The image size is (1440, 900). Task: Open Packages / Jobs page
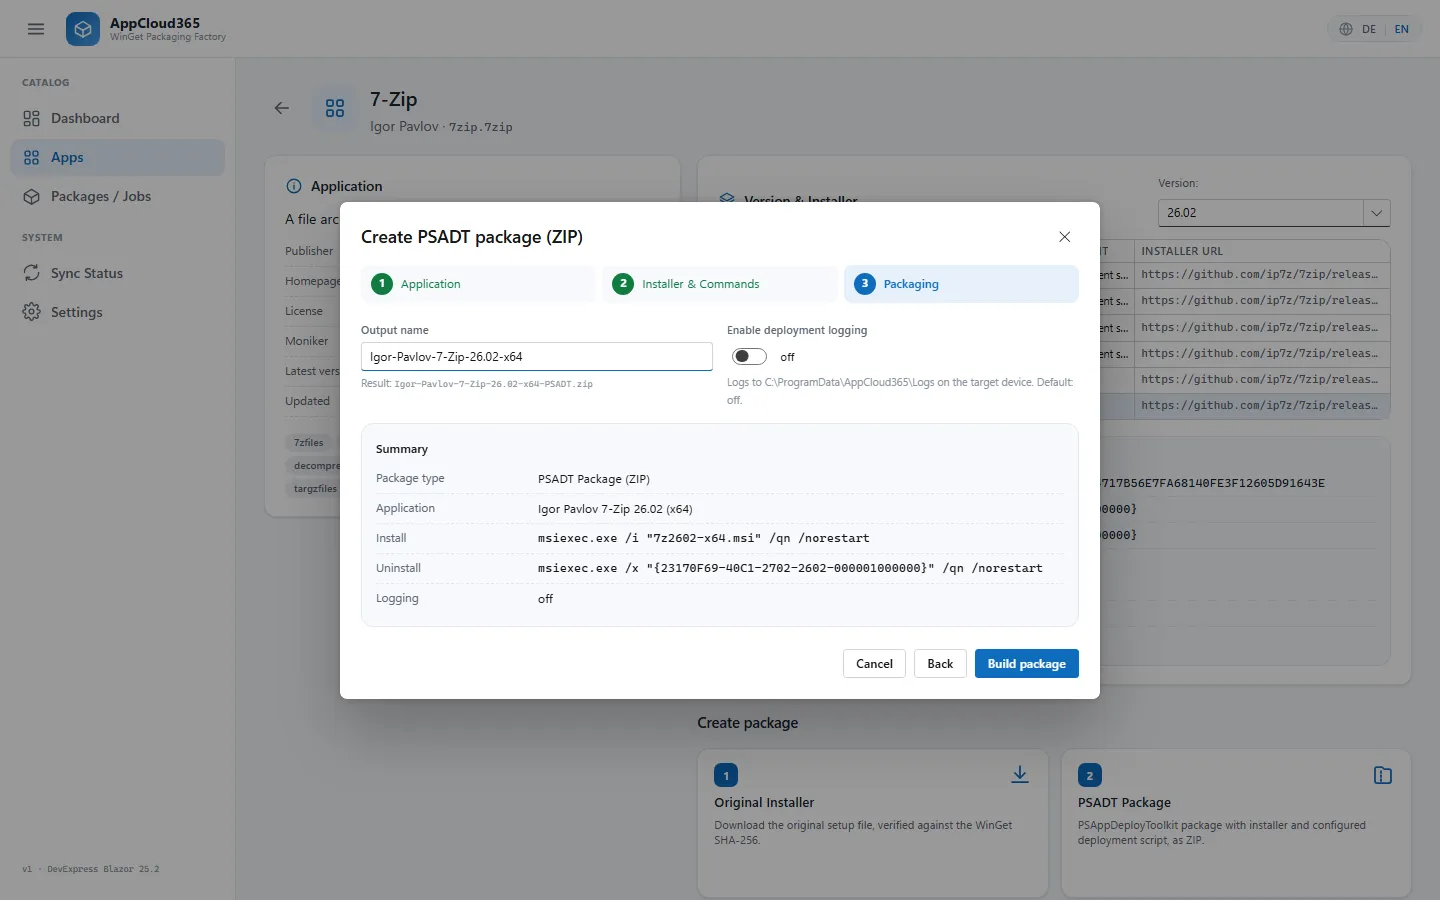pyautogui.click(x=118, y=196)
